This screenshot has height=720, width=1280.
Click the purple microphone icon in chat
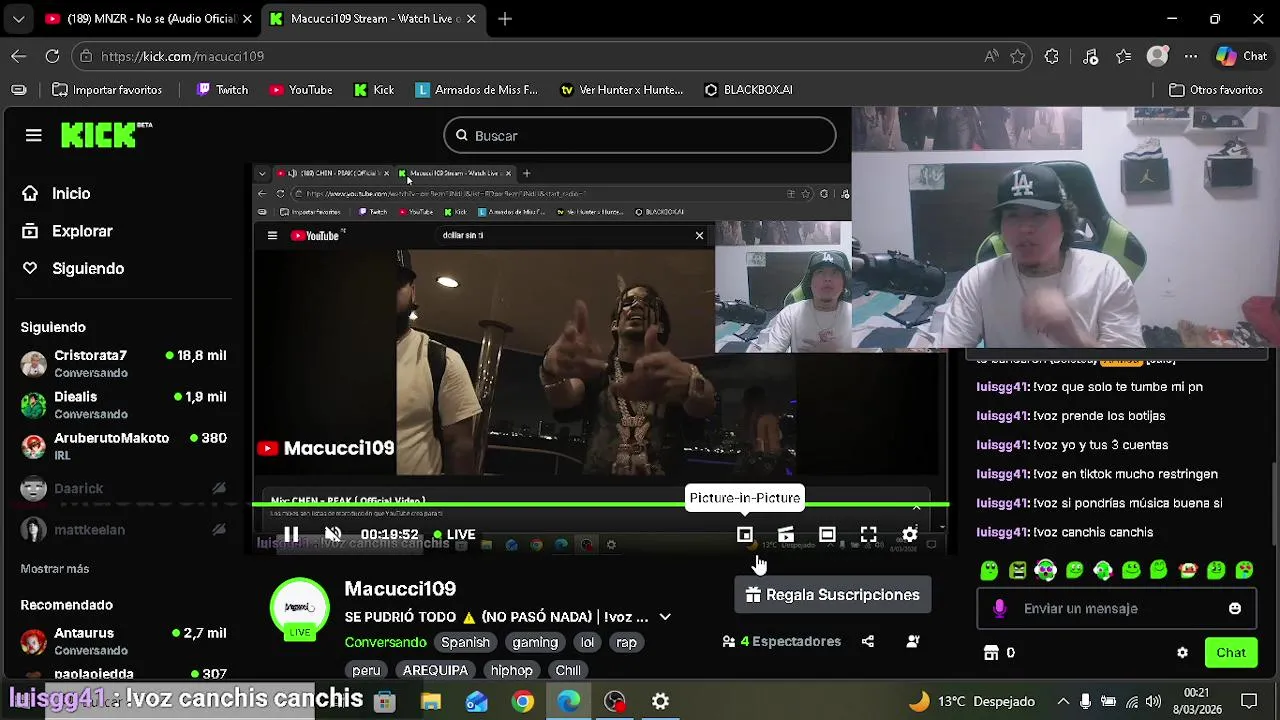click(999, 608)
